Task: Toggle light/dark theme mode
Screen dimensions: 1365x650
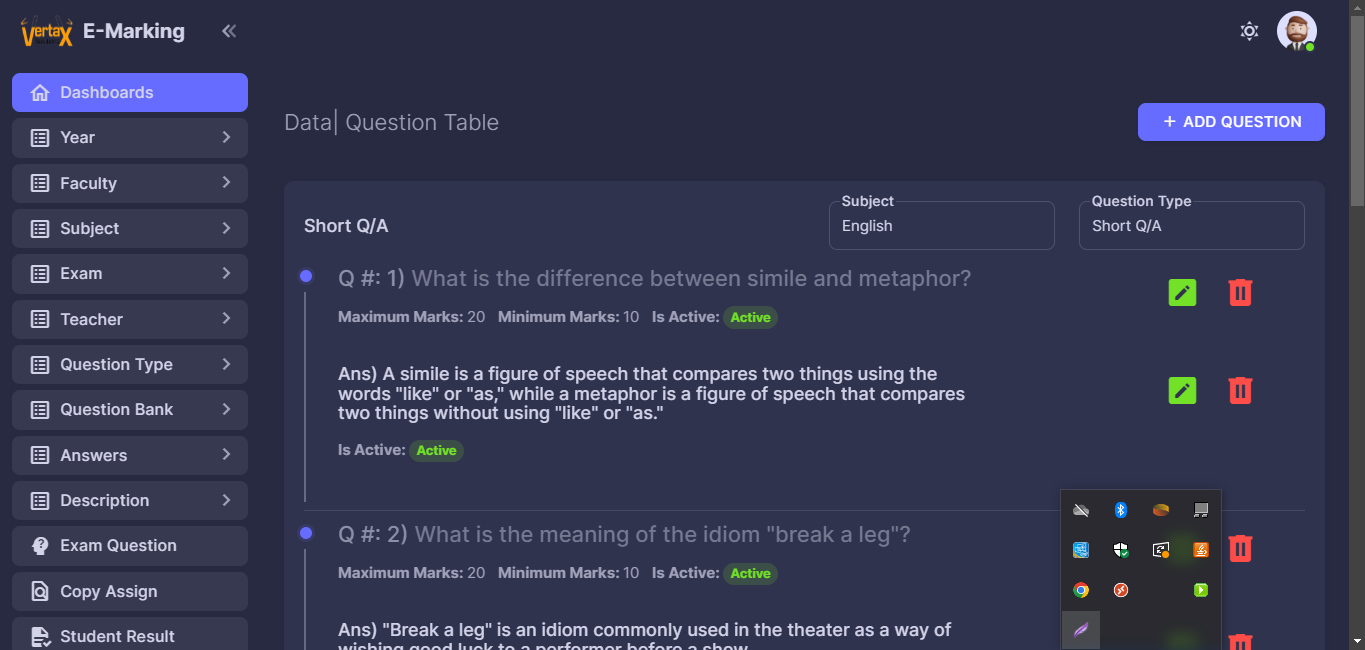Action: (x=1249, y=31)
